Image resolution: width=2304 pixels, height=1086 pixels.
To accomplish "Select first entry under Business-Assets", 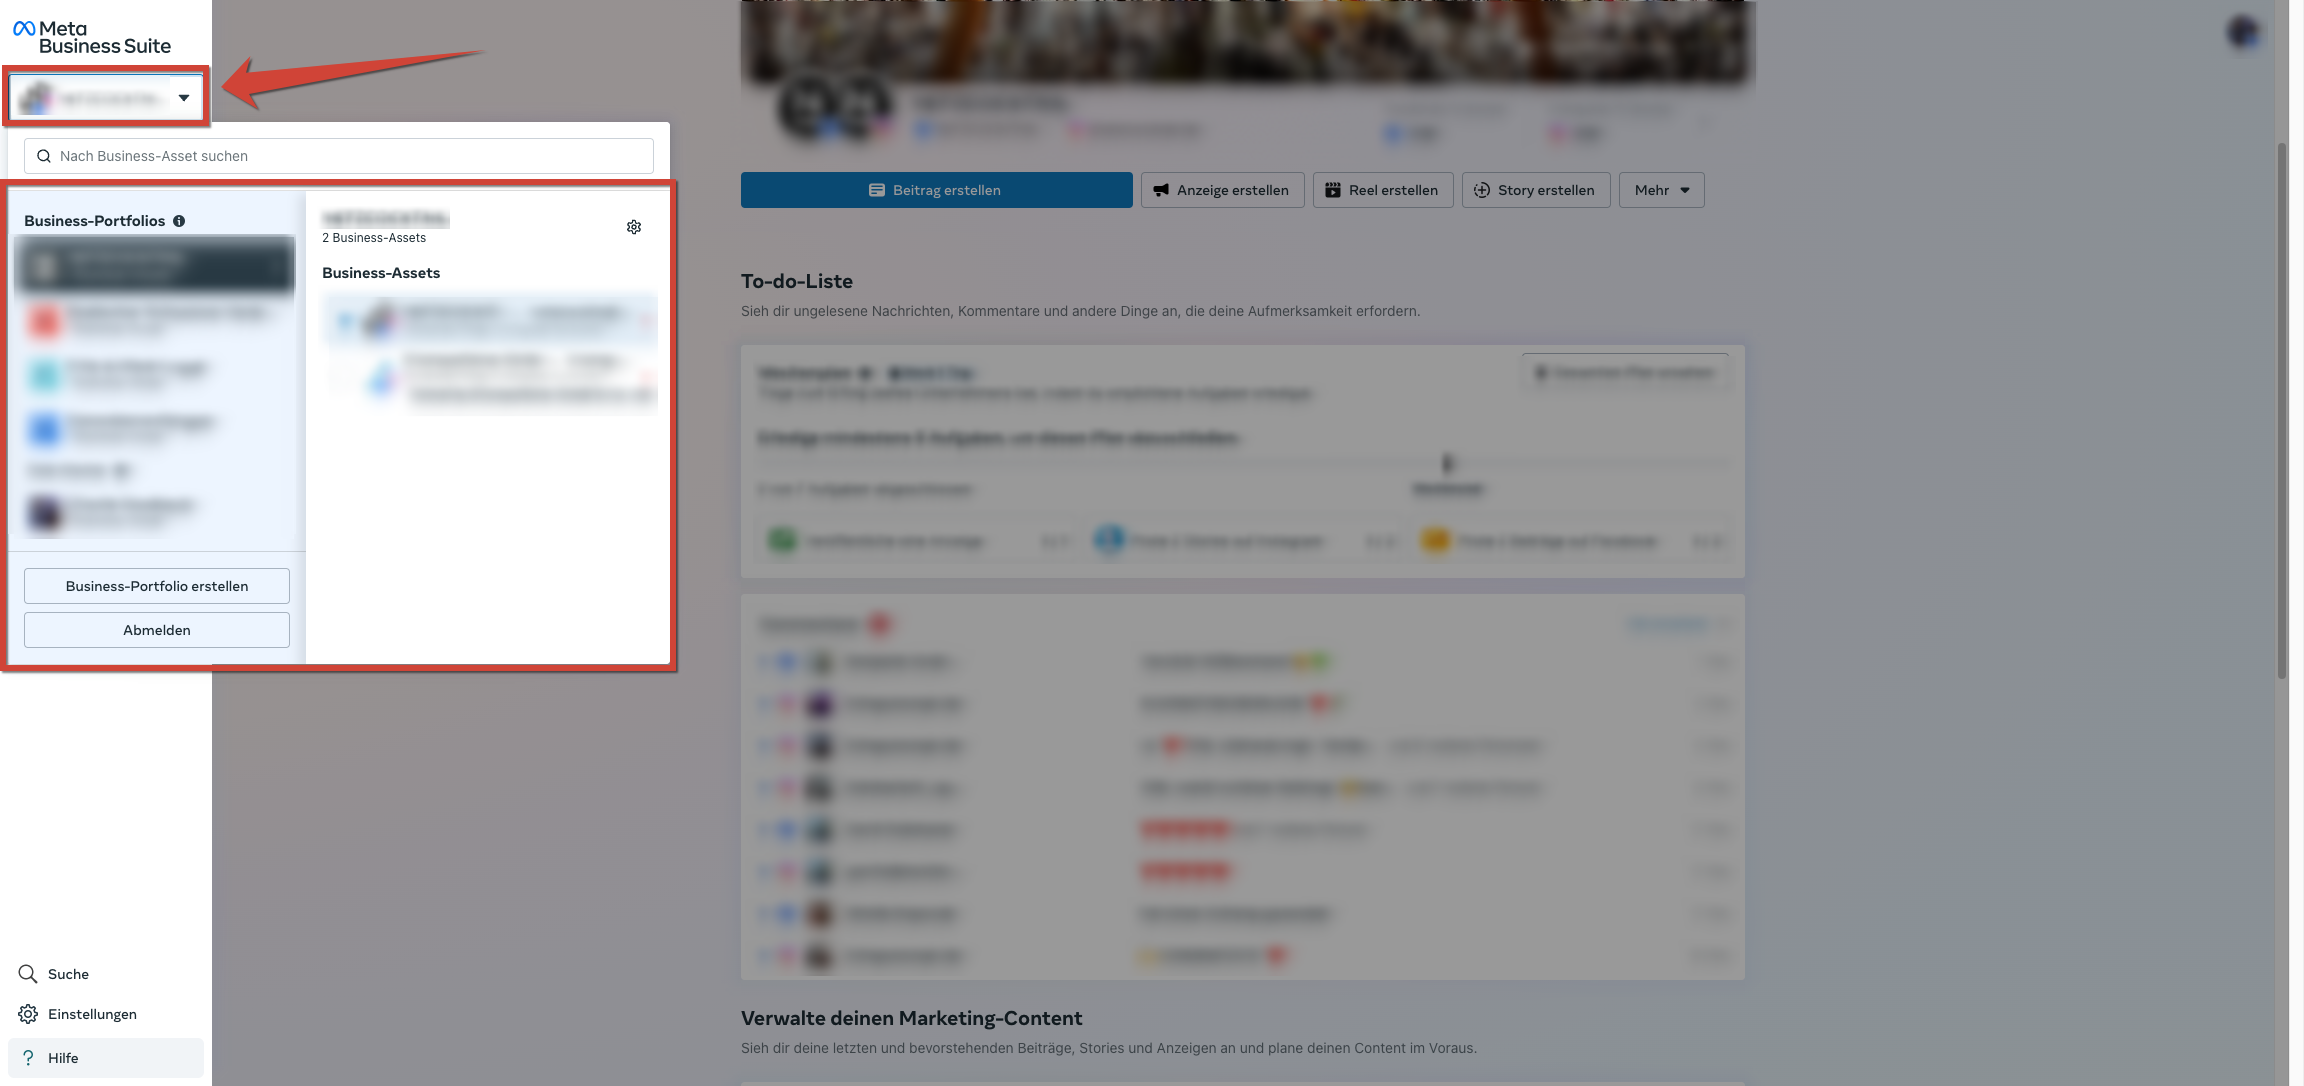I will (x=489, y=320).
